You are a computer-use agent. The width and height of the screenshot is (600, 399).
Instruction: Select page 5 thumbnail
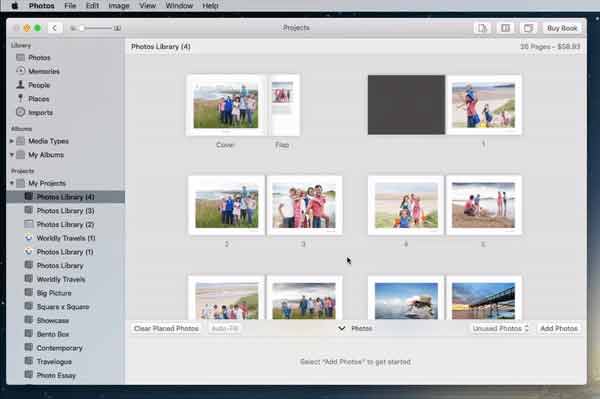click(484, 205)
